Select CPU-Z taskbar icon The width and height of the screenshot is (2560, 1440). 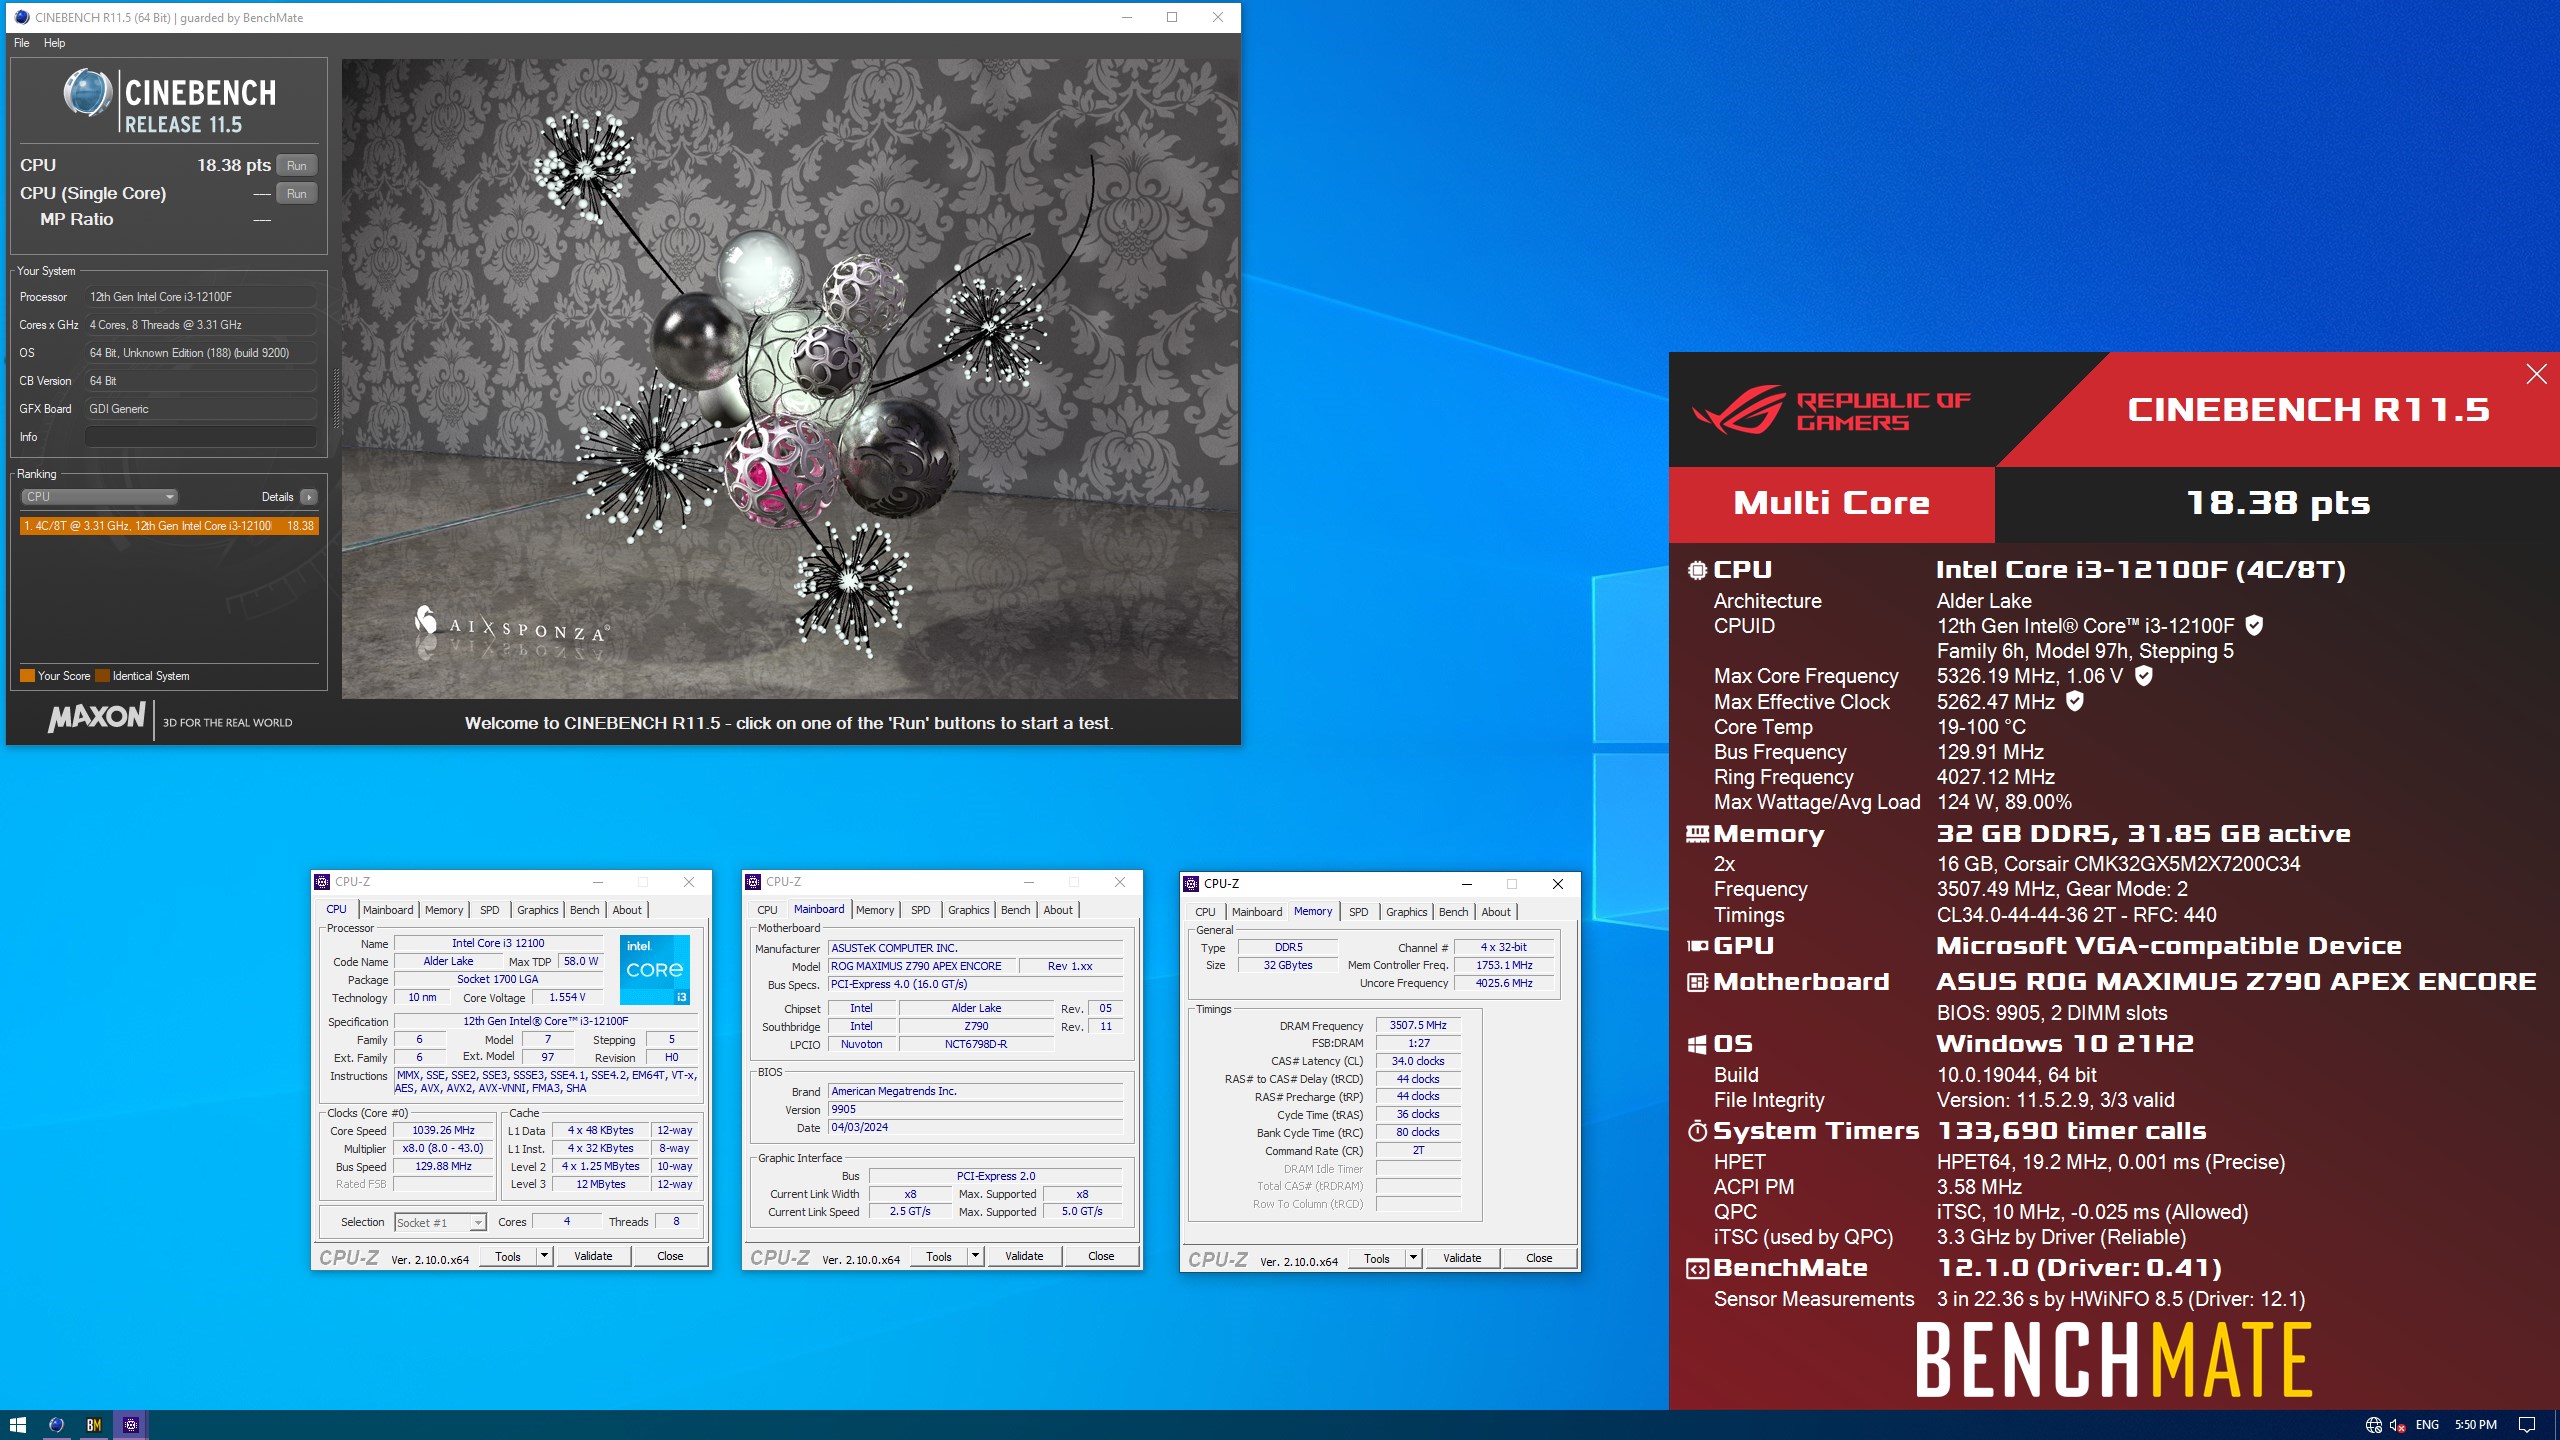(x=130, y=1425)
